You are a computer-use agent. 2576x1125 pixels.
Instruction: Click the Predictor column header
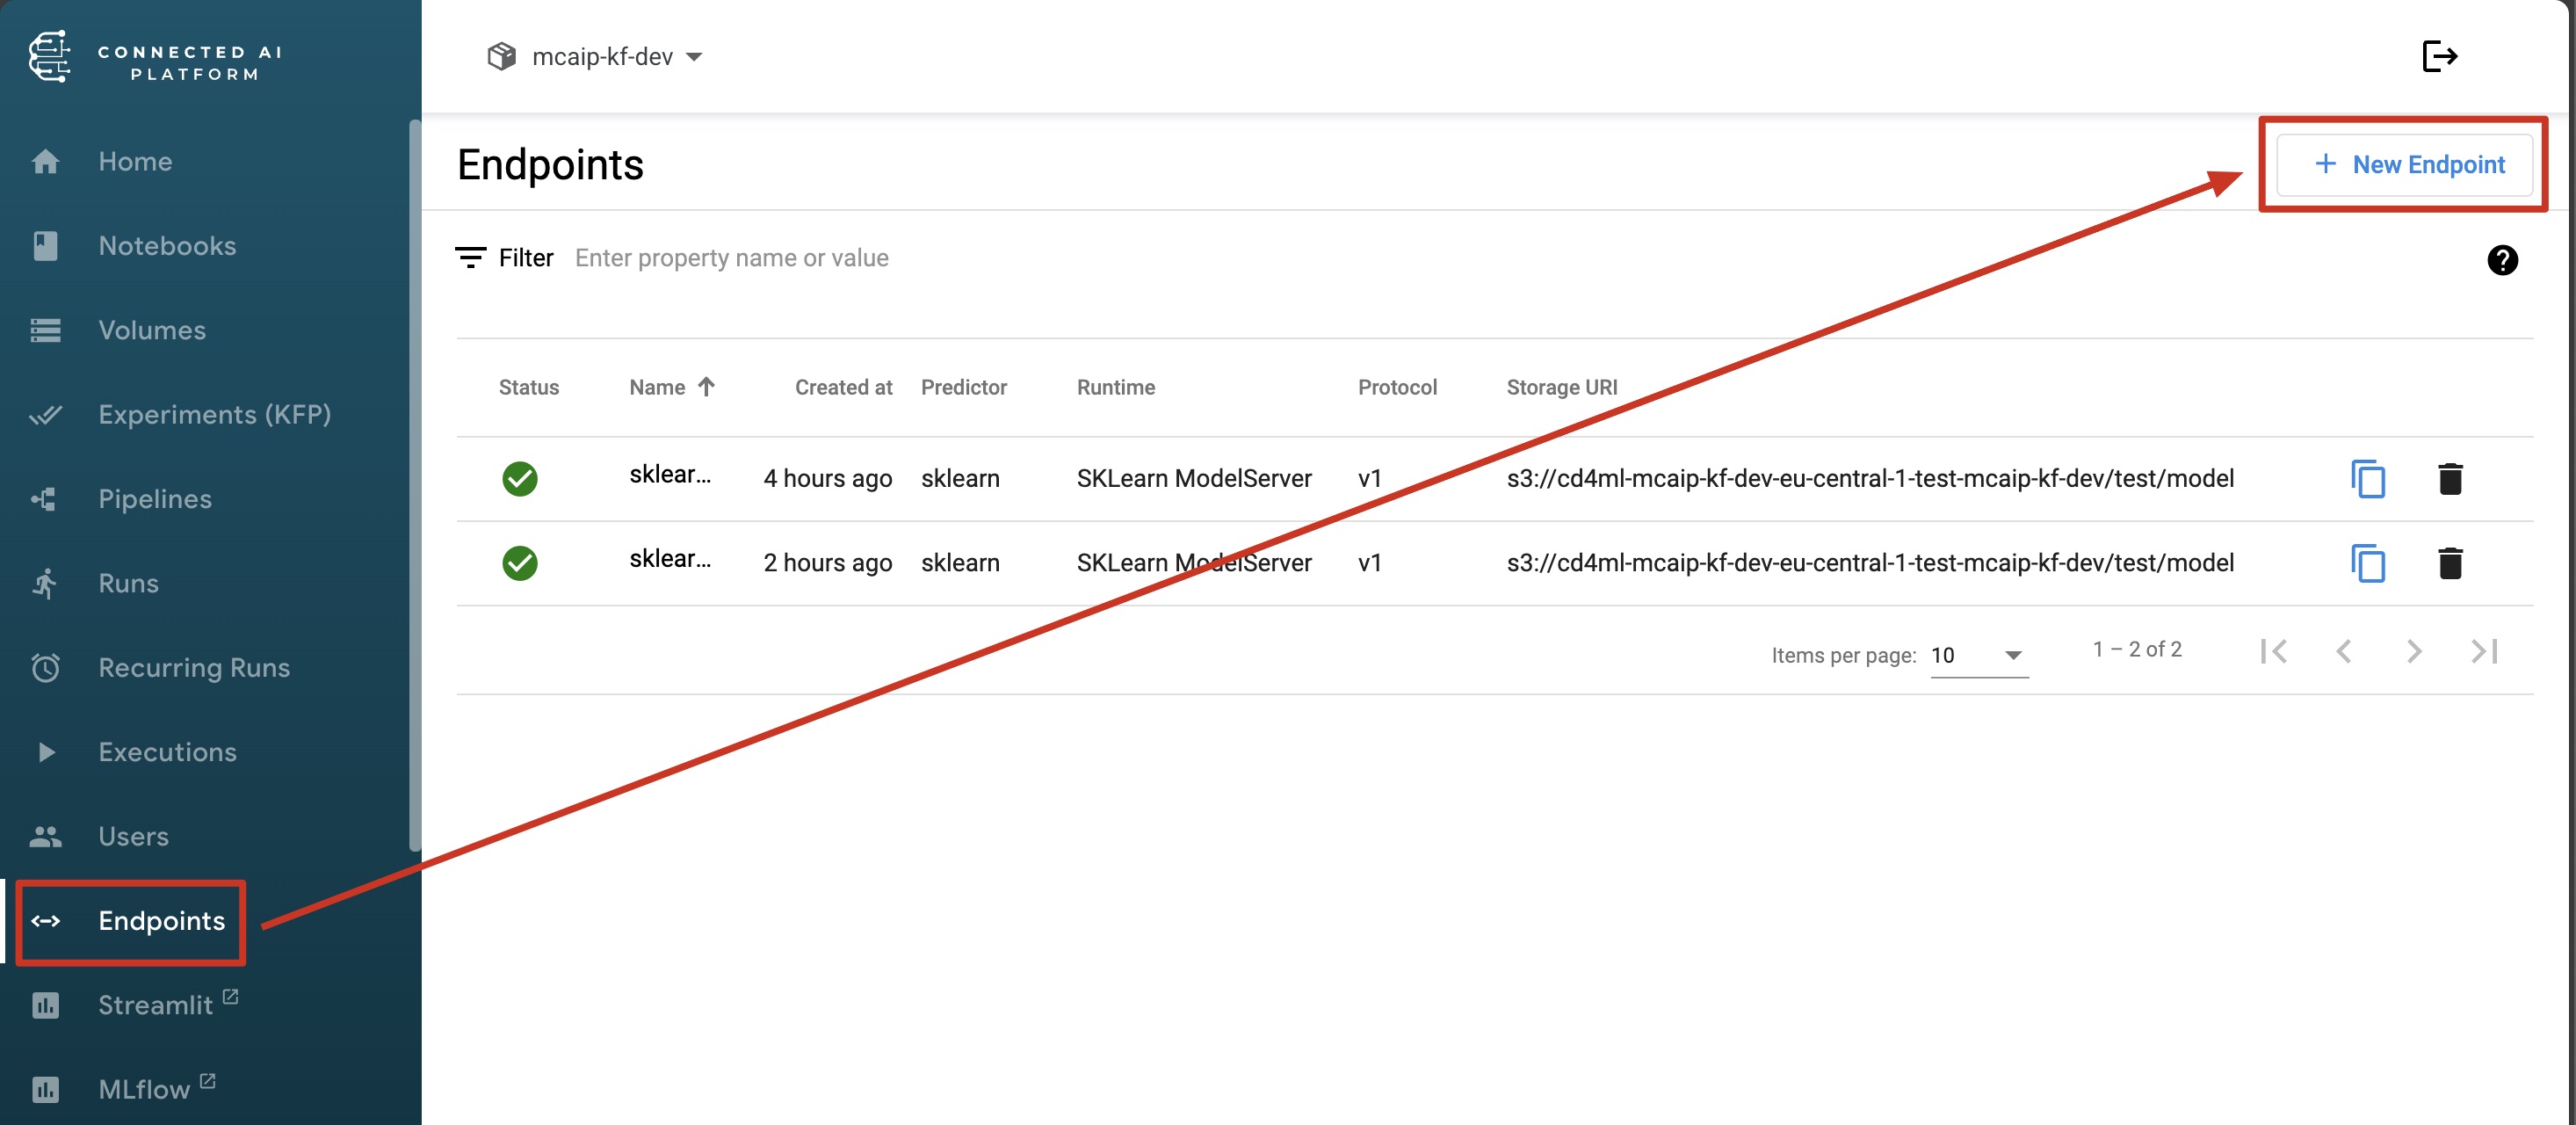coord(963,387)
